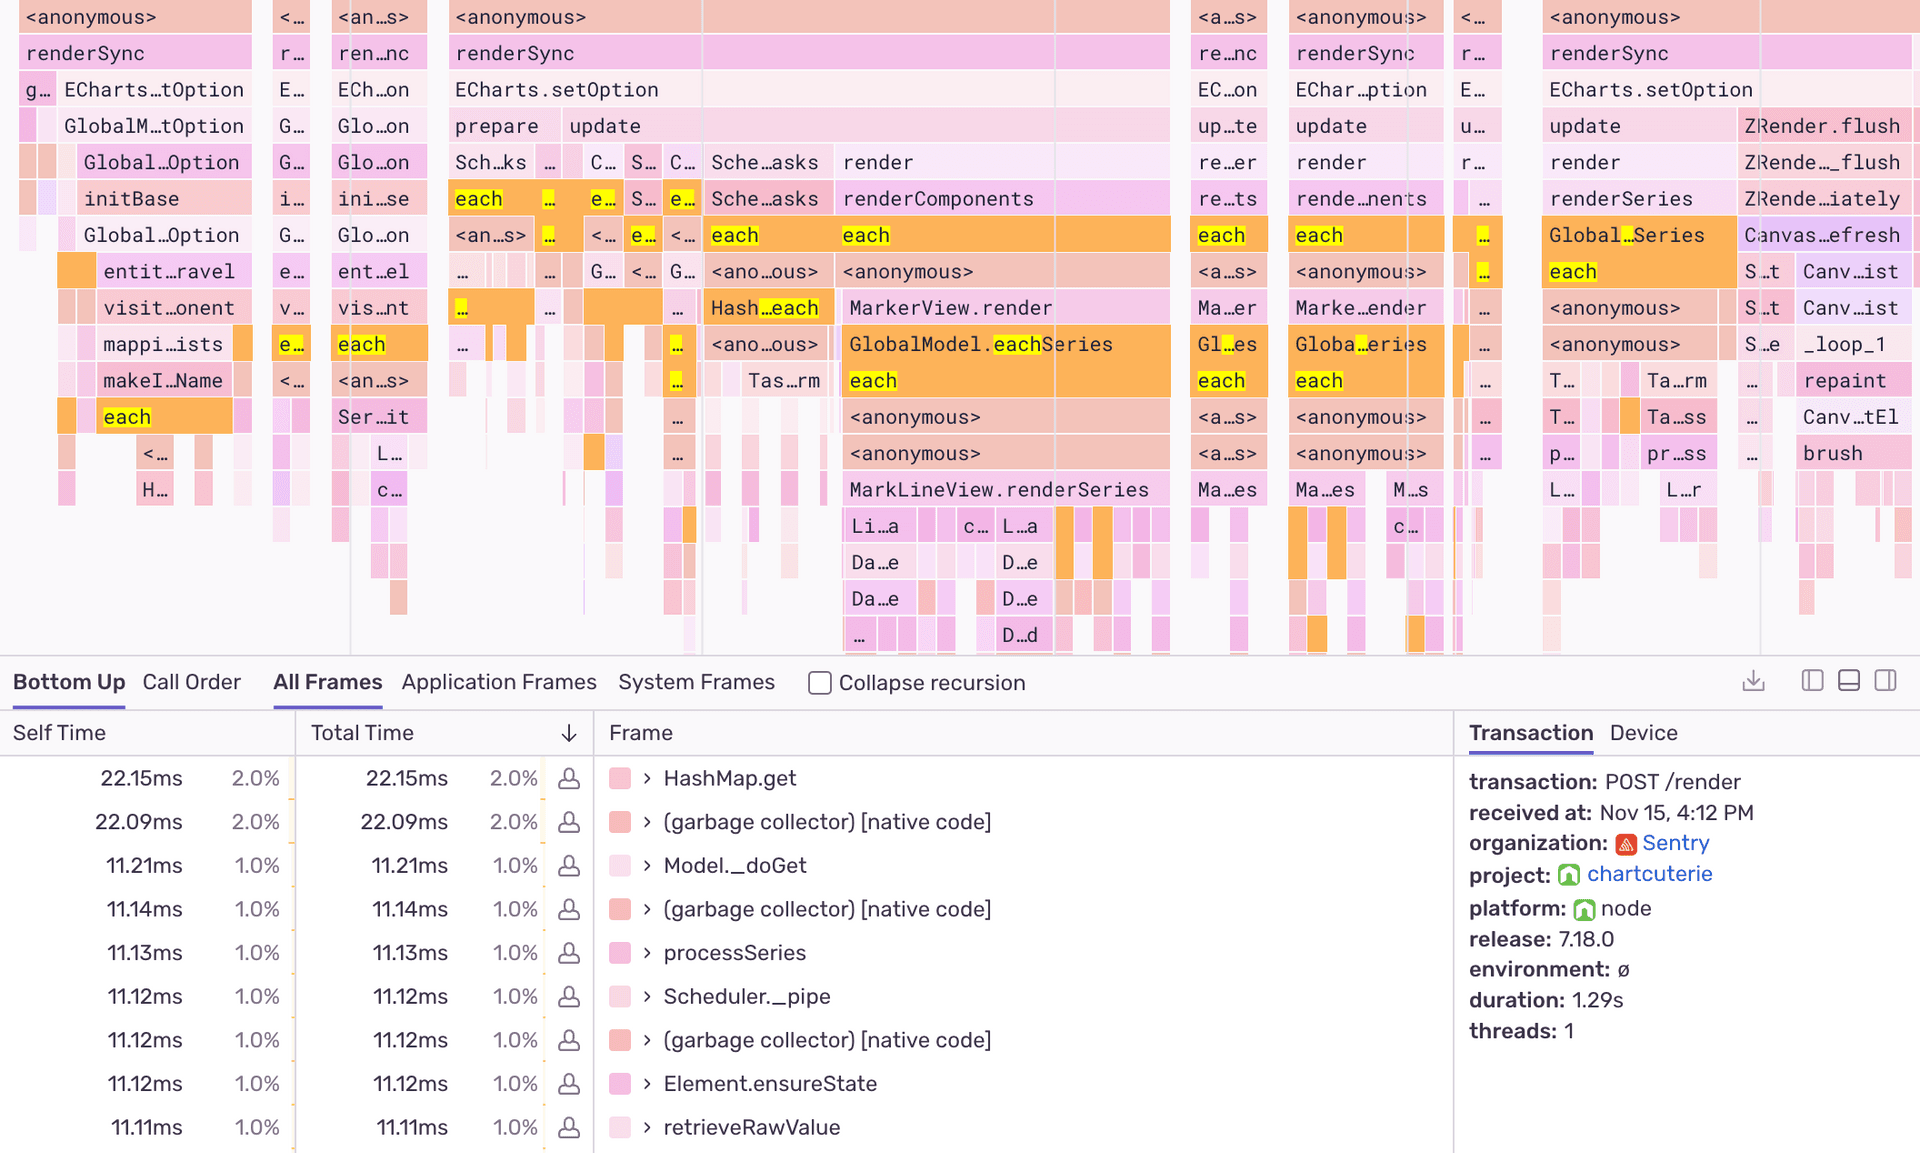Select the bottom panel layout icon

click(x=1848, y=680)
